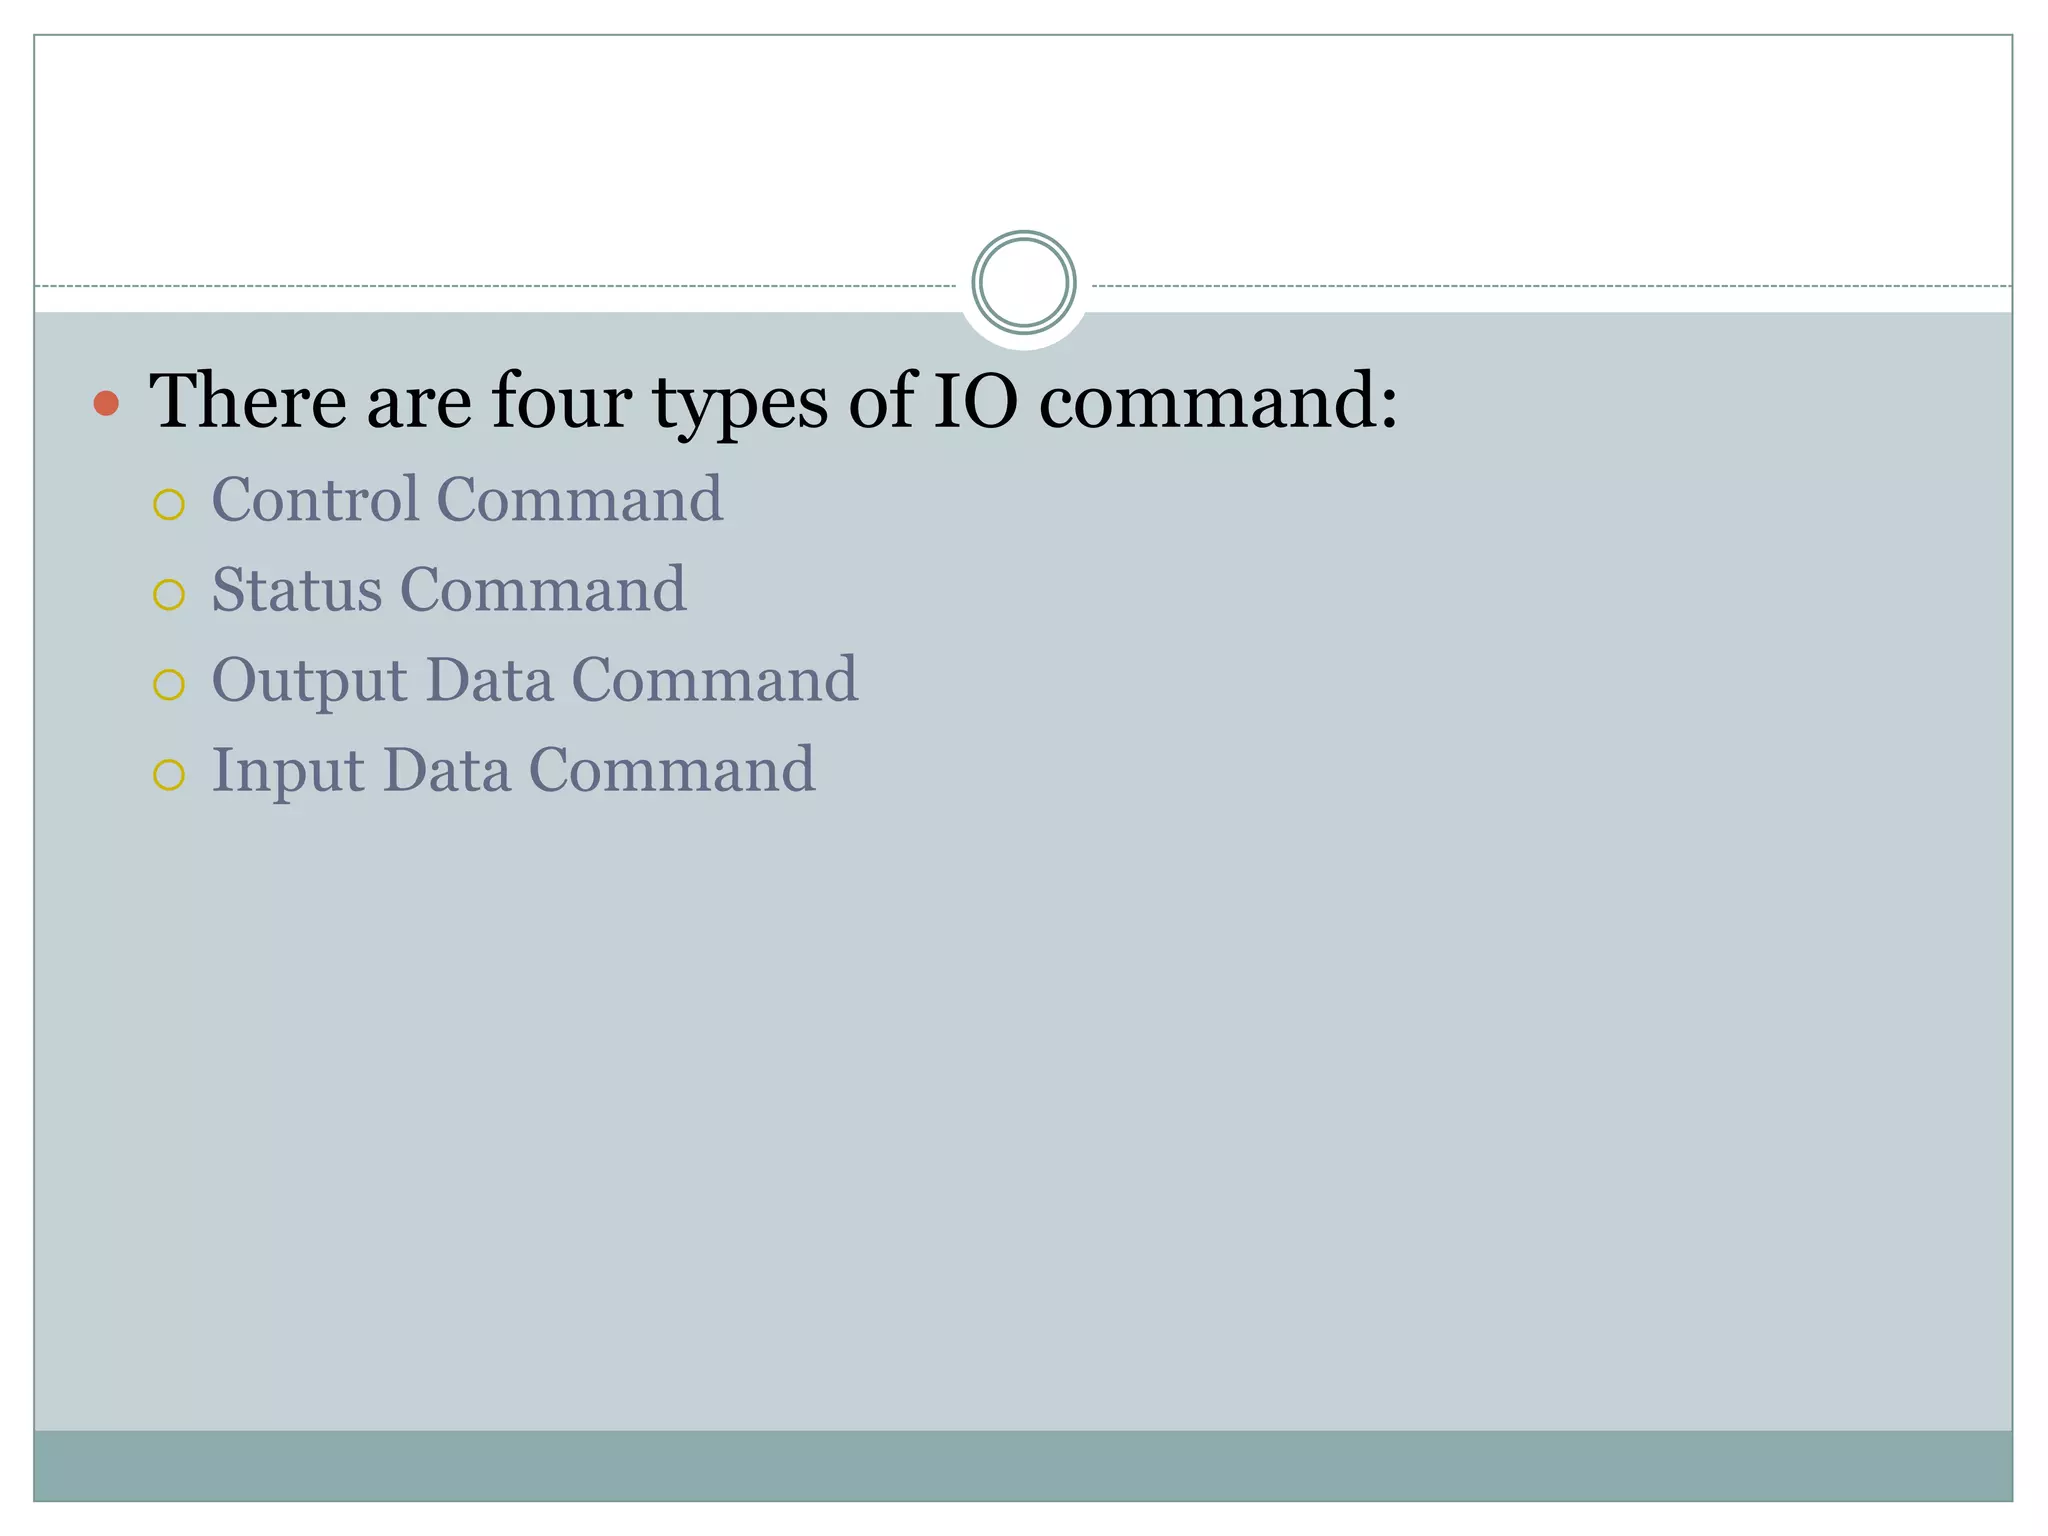The image size is (2048, 1536).
Task: Select the yellow bullet beside Control Command
Action: (x=169, y=505)
